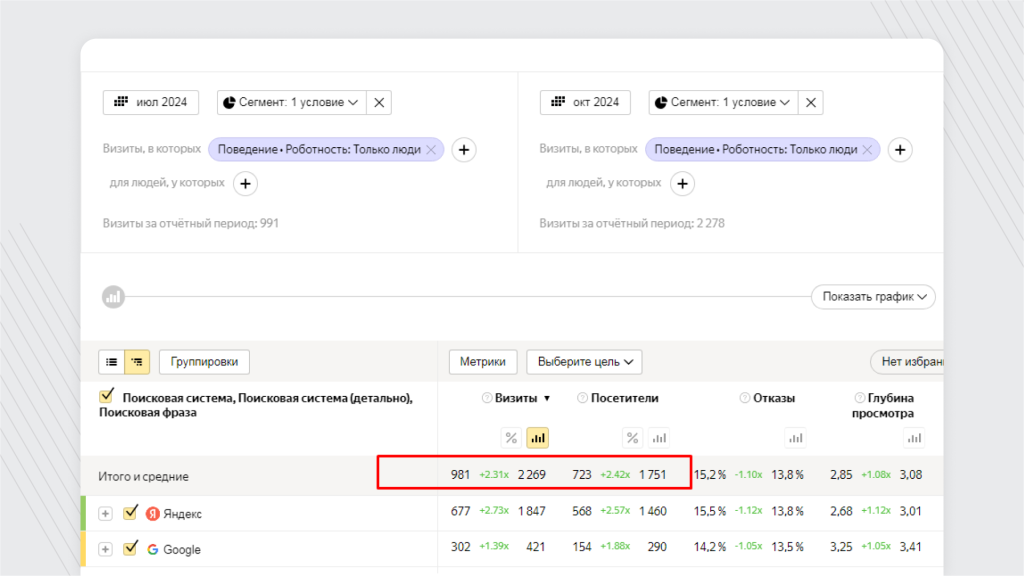The image size is (1024, 576).
Task: Add a visit condition to the left segment
Action: 464,150
